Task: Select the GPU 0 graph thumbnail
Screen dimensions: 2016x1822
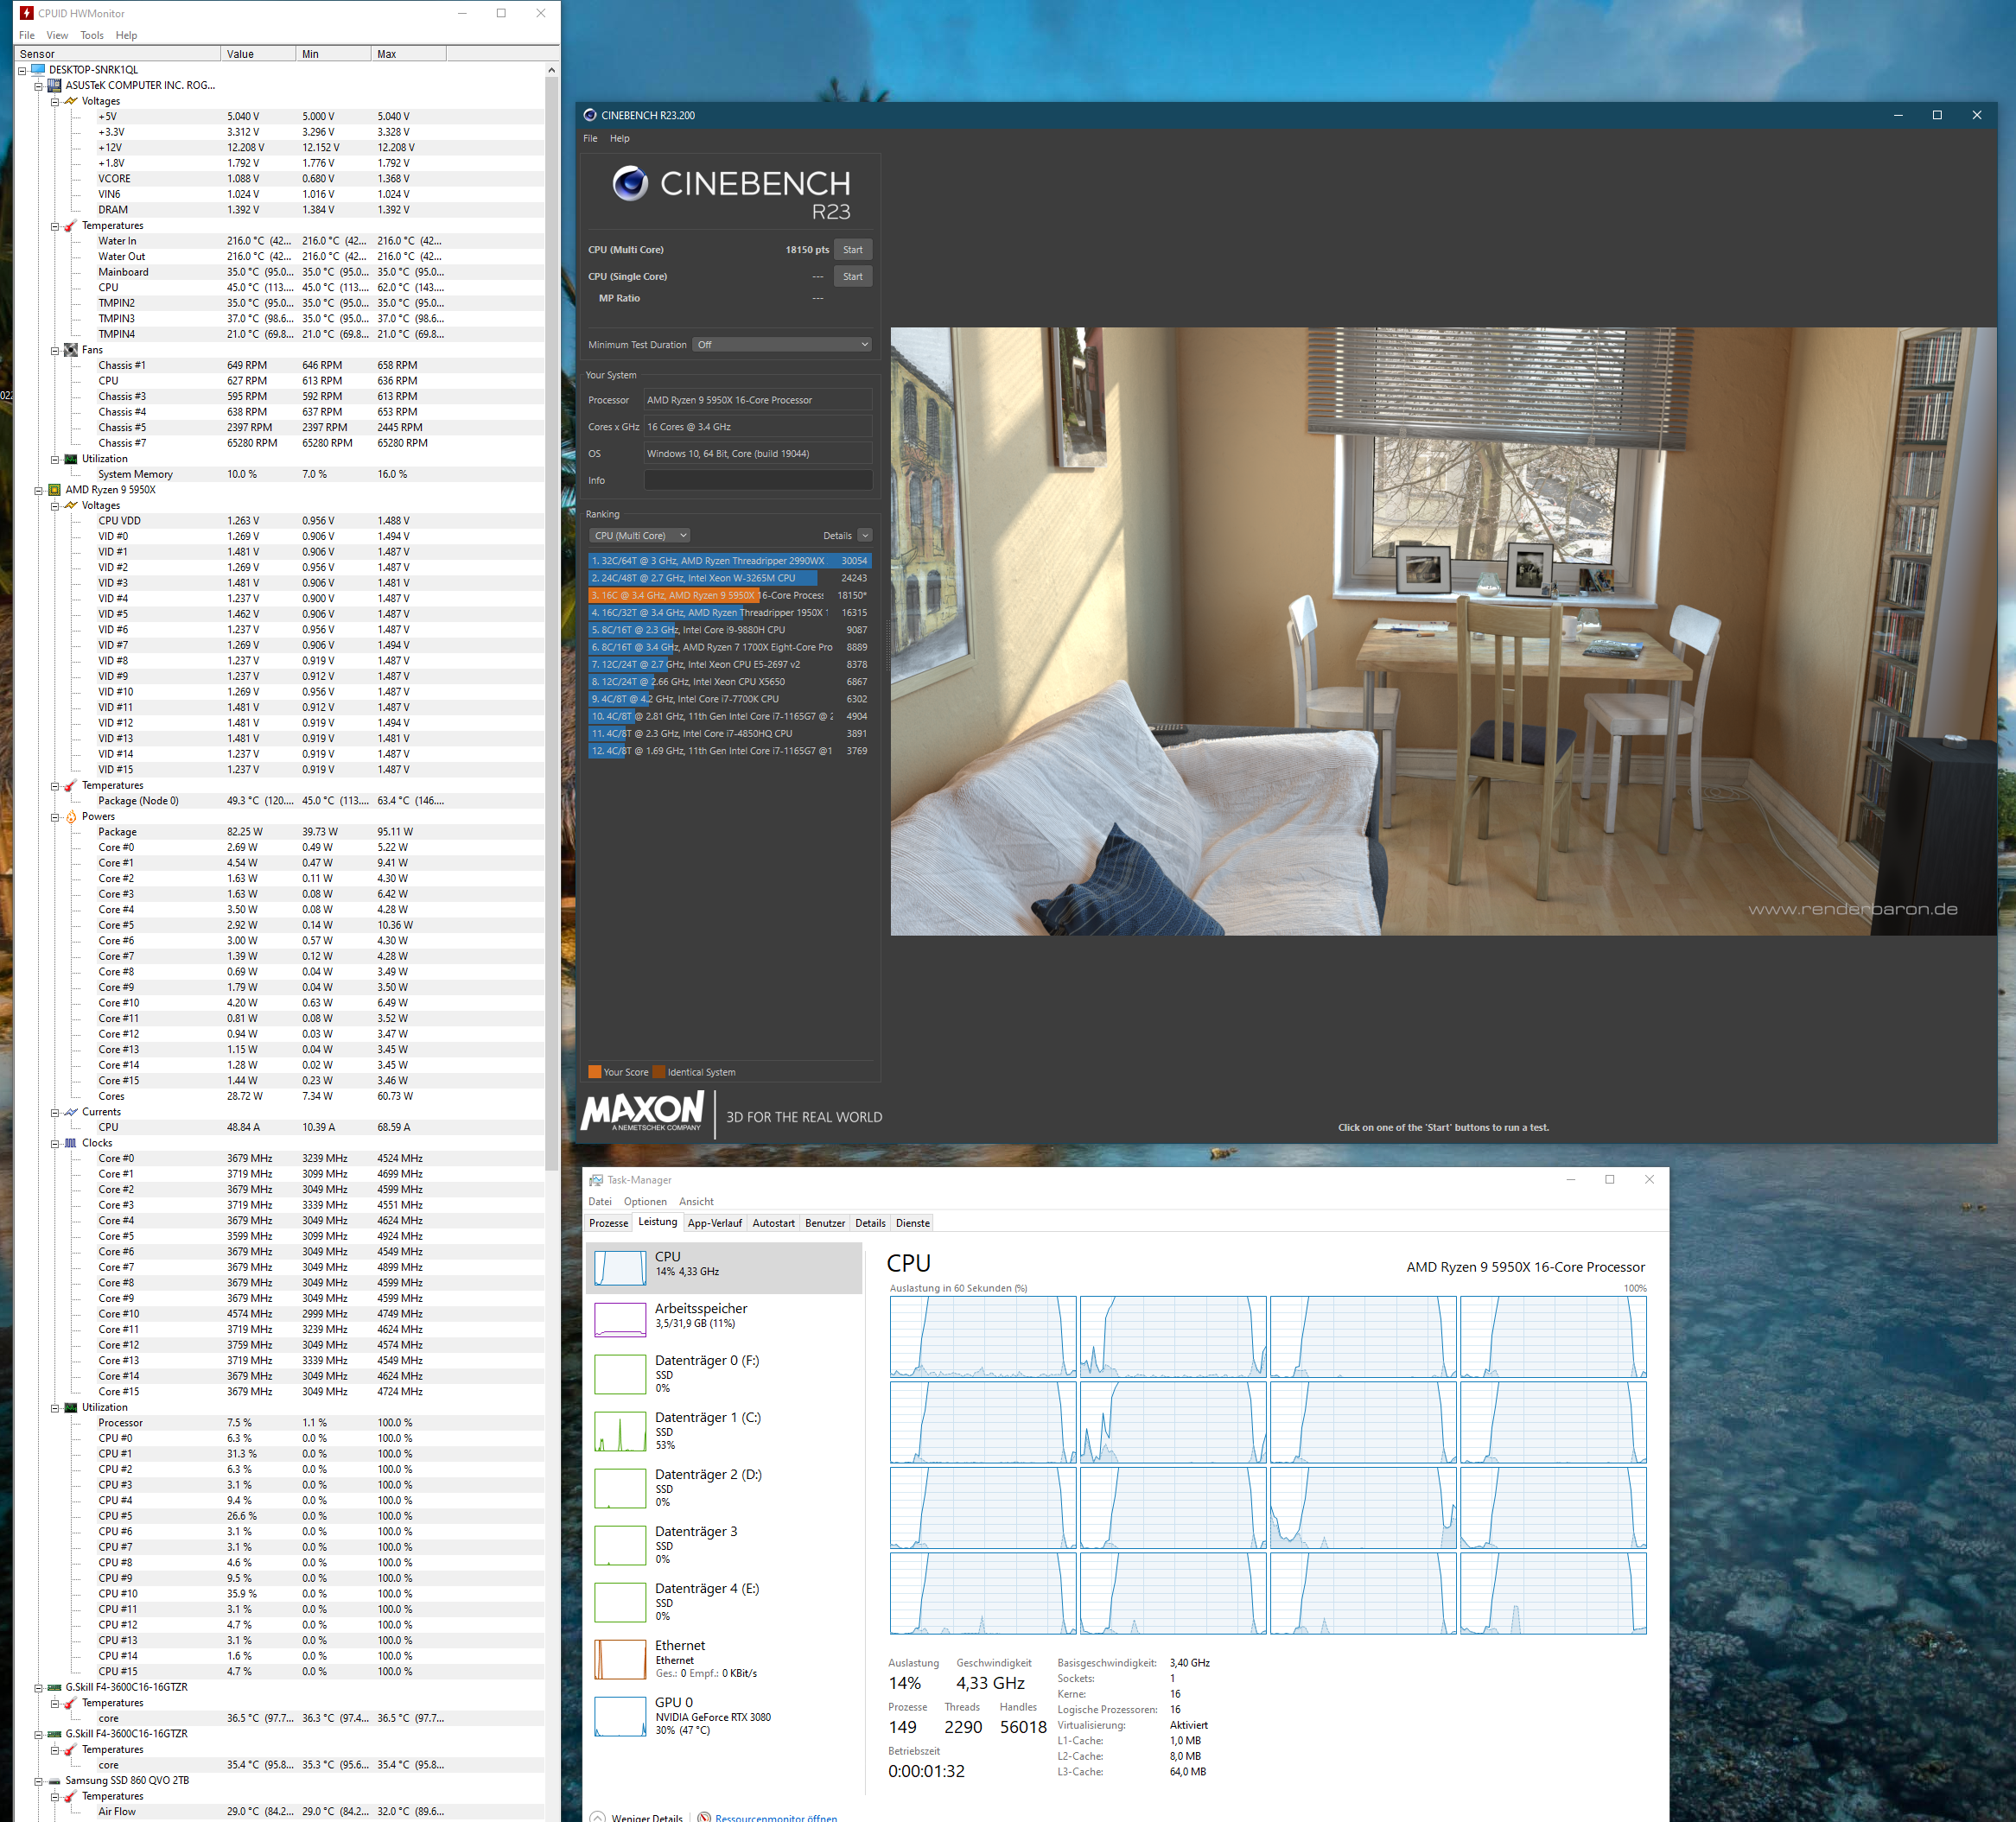Action: click(x=620, y=1716)
